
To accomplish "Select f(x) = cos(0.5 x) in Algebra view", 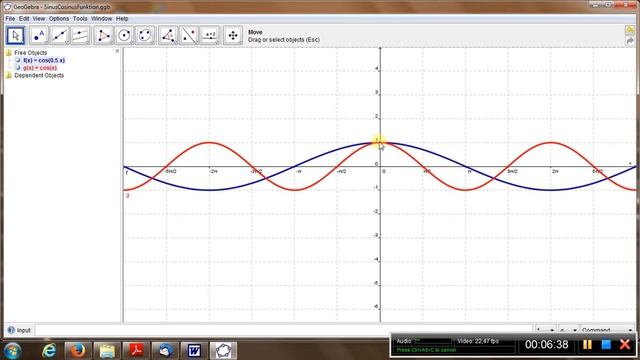I will pos(44,60).
